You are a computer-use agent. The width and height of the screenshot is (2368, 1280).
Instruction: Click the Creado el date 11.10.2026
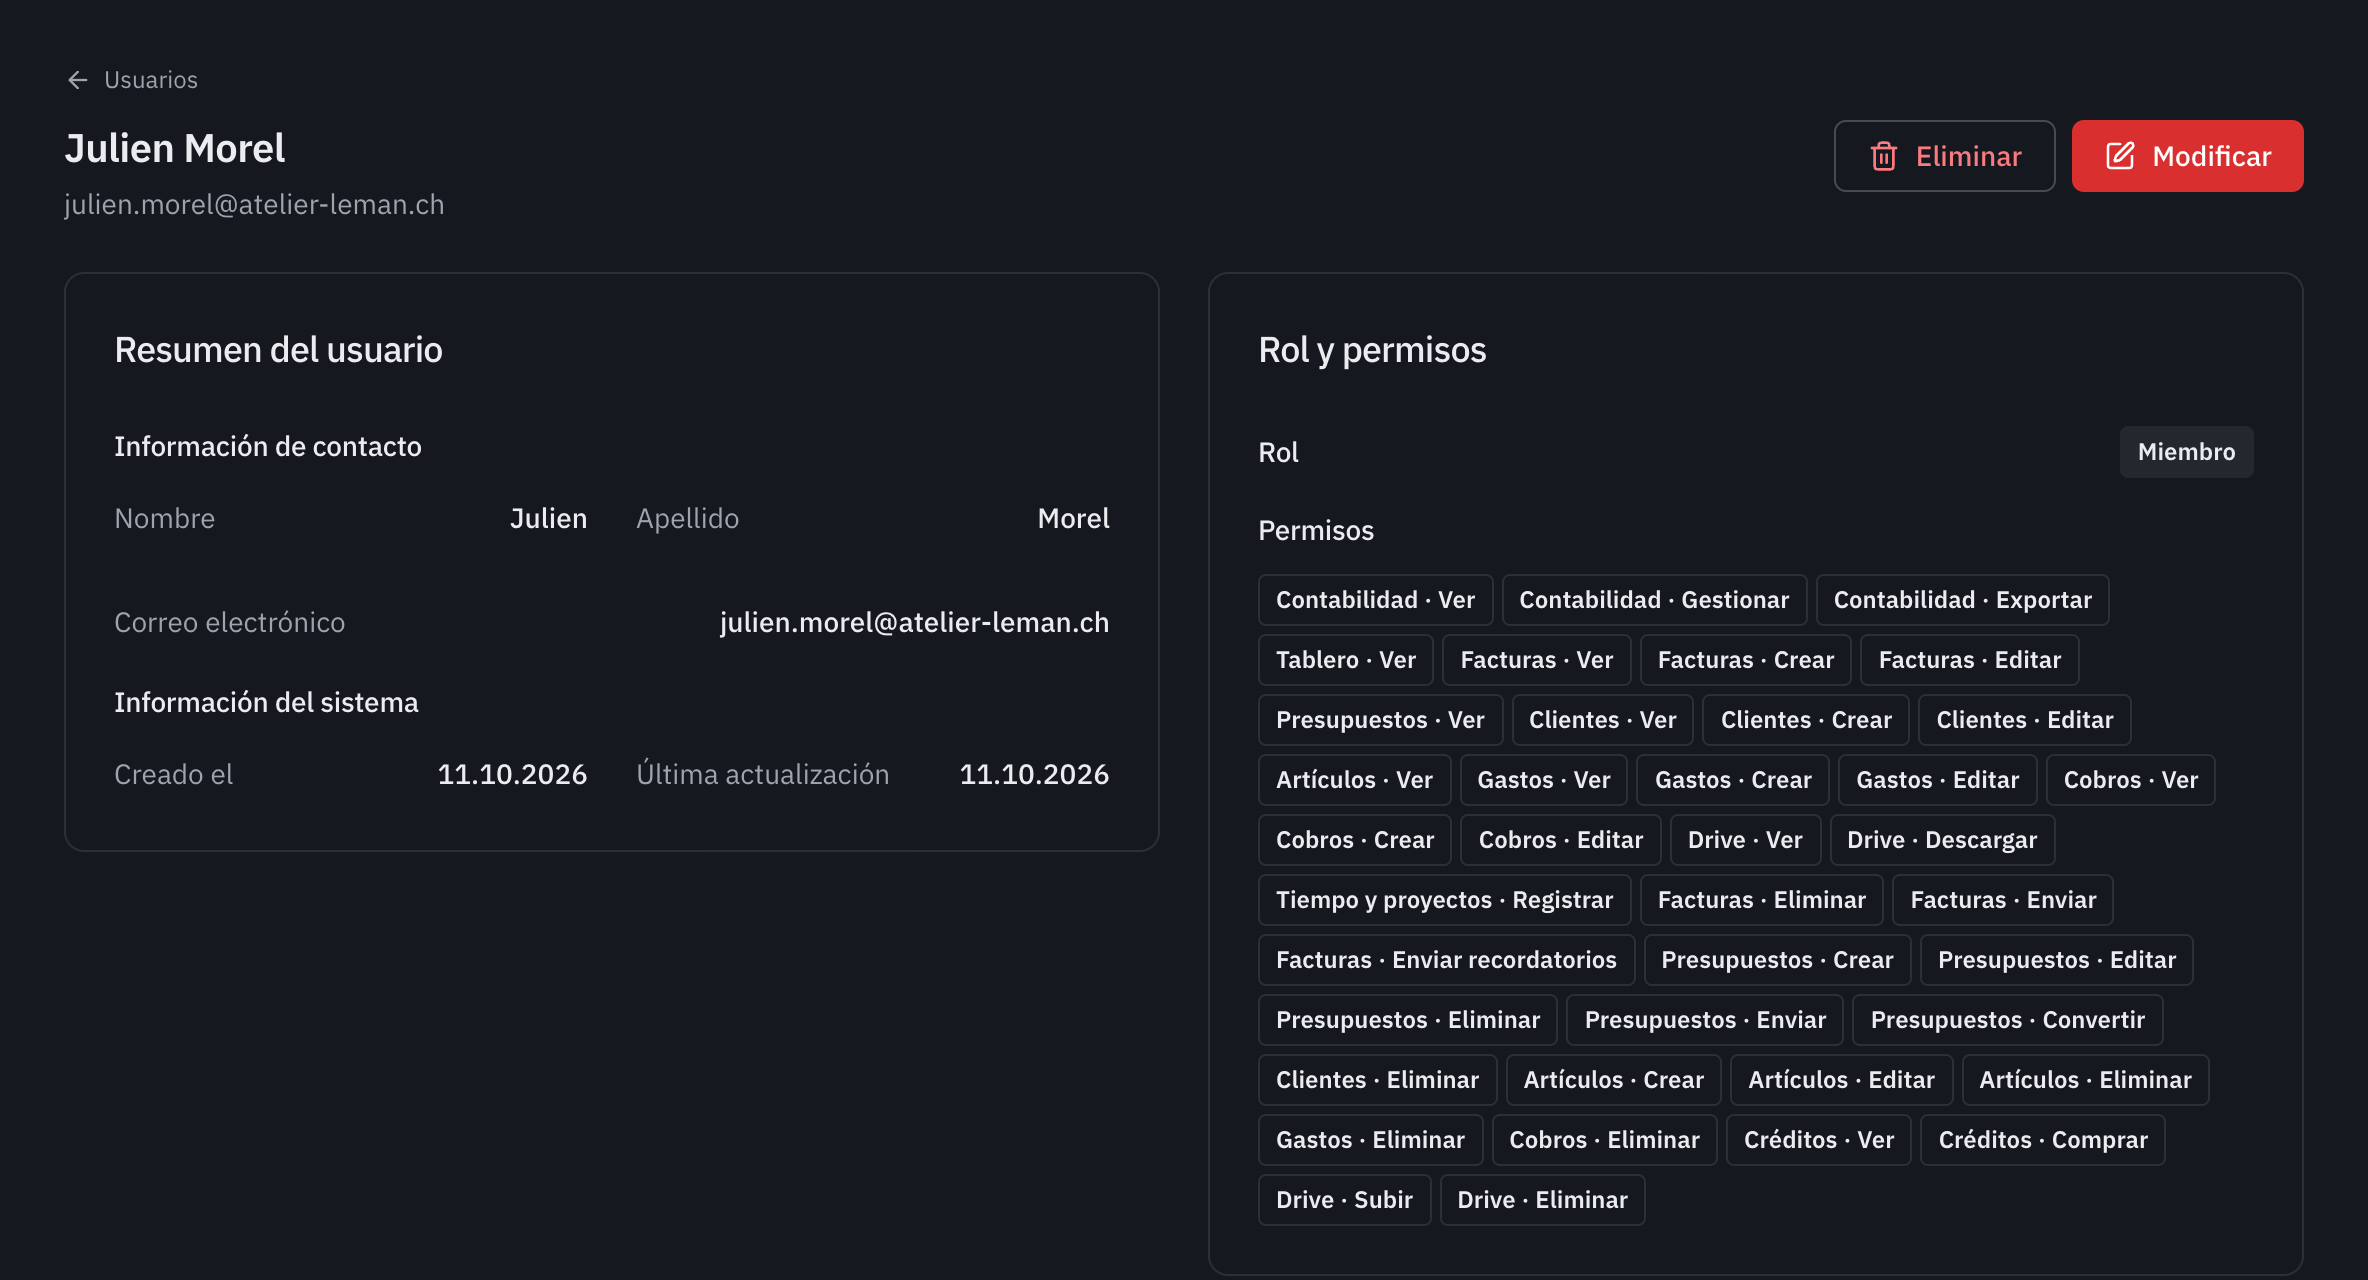pyautogui.click(x=512, y=774)
